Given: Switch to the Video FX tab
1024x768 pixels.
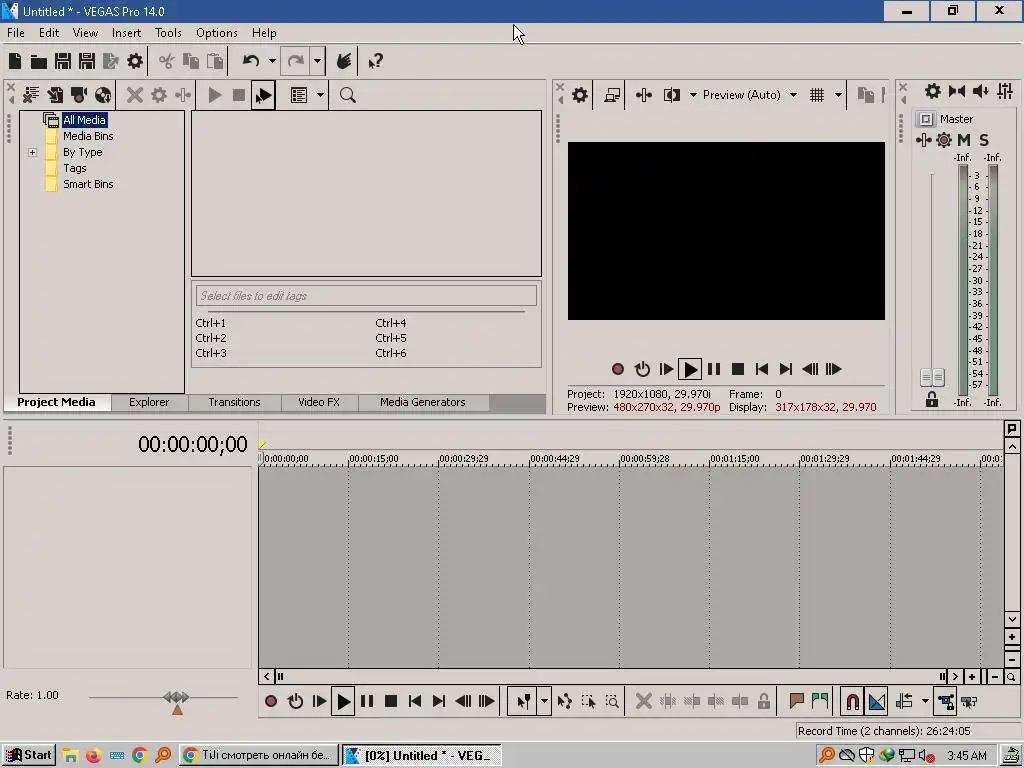Looking at the screenshot, I should point(319,402).
